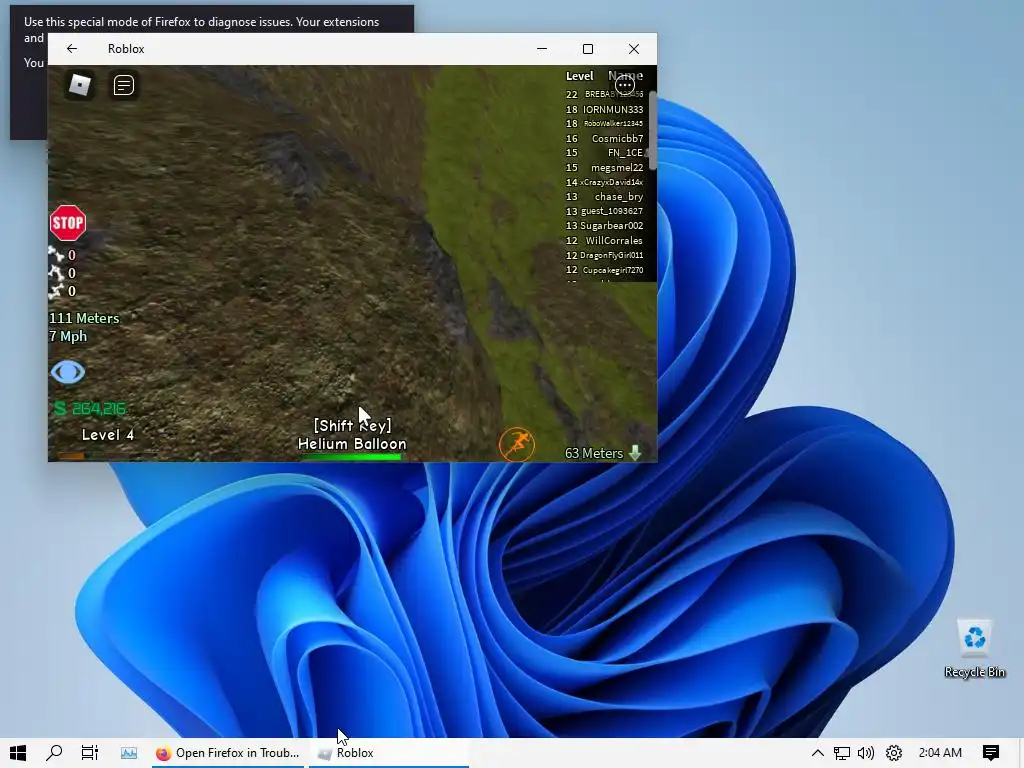1024x768 pixels.
Task: Select player megsmel22 in the leaderboard
Action: 604,167
